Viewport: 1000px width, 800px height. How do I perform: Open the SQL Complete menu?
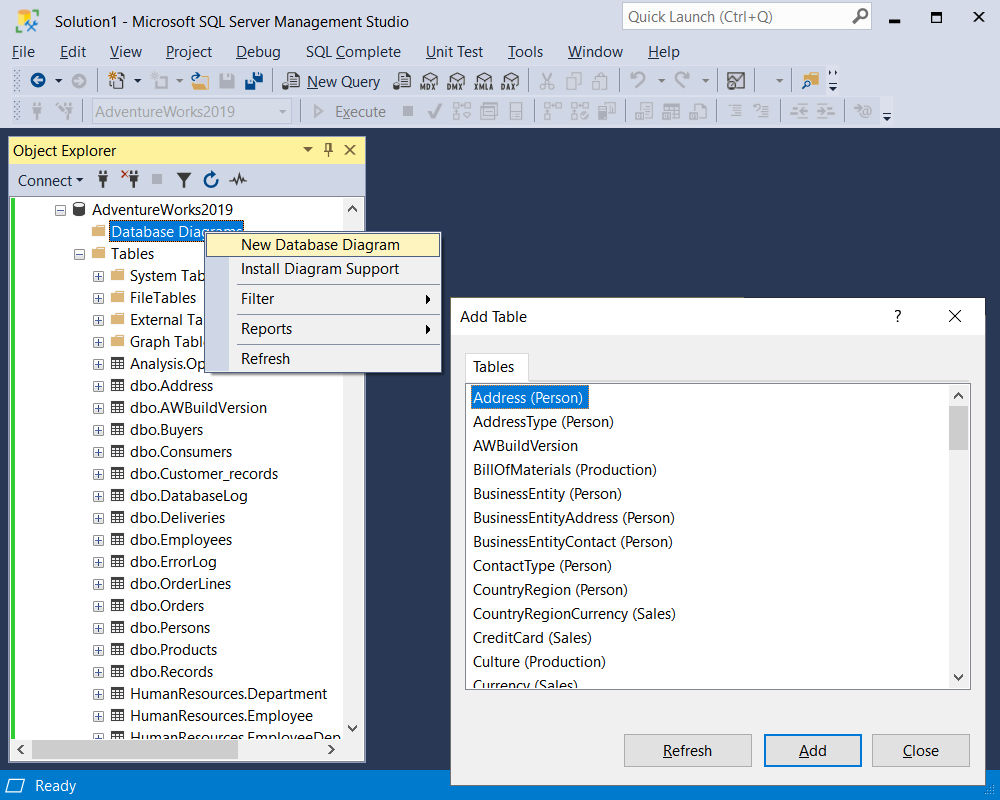click(353, 51)
